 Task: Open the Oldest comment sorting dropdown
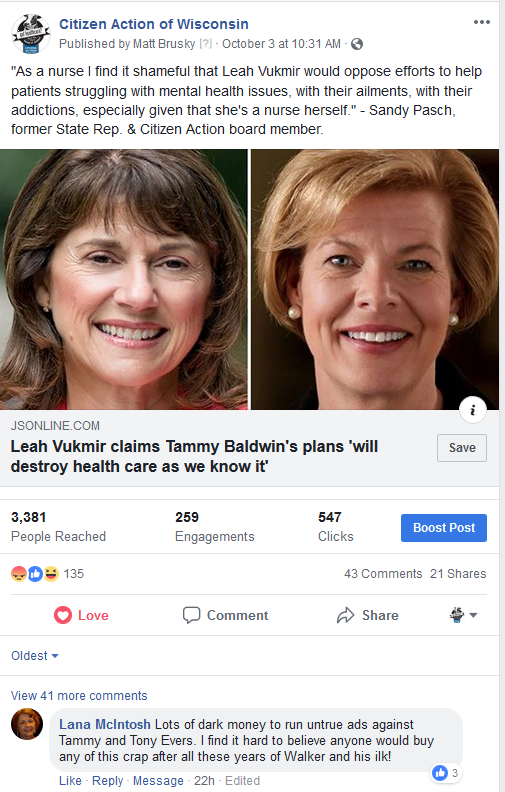35,656
